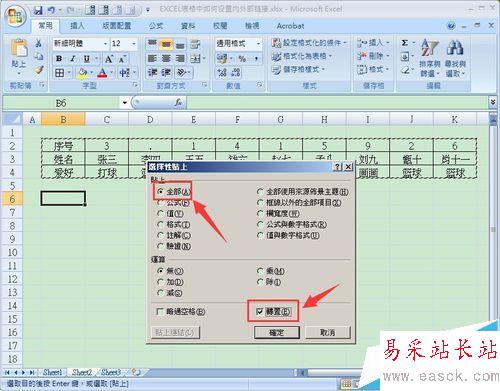The image size is (500, 391).
Task: Open the font name dropdown 新細明體
Action: pos(105,44)
